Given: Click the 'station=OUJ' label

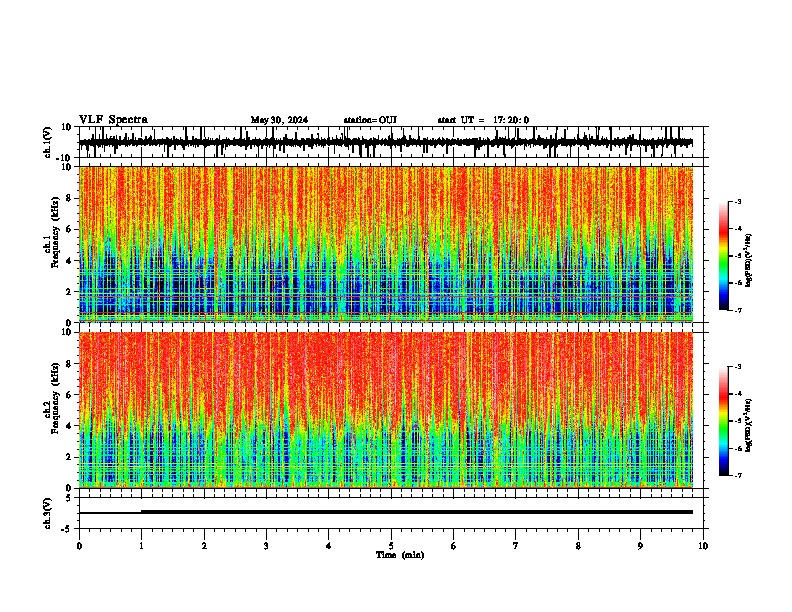Looking at the screenshot, I should [370, 120].
